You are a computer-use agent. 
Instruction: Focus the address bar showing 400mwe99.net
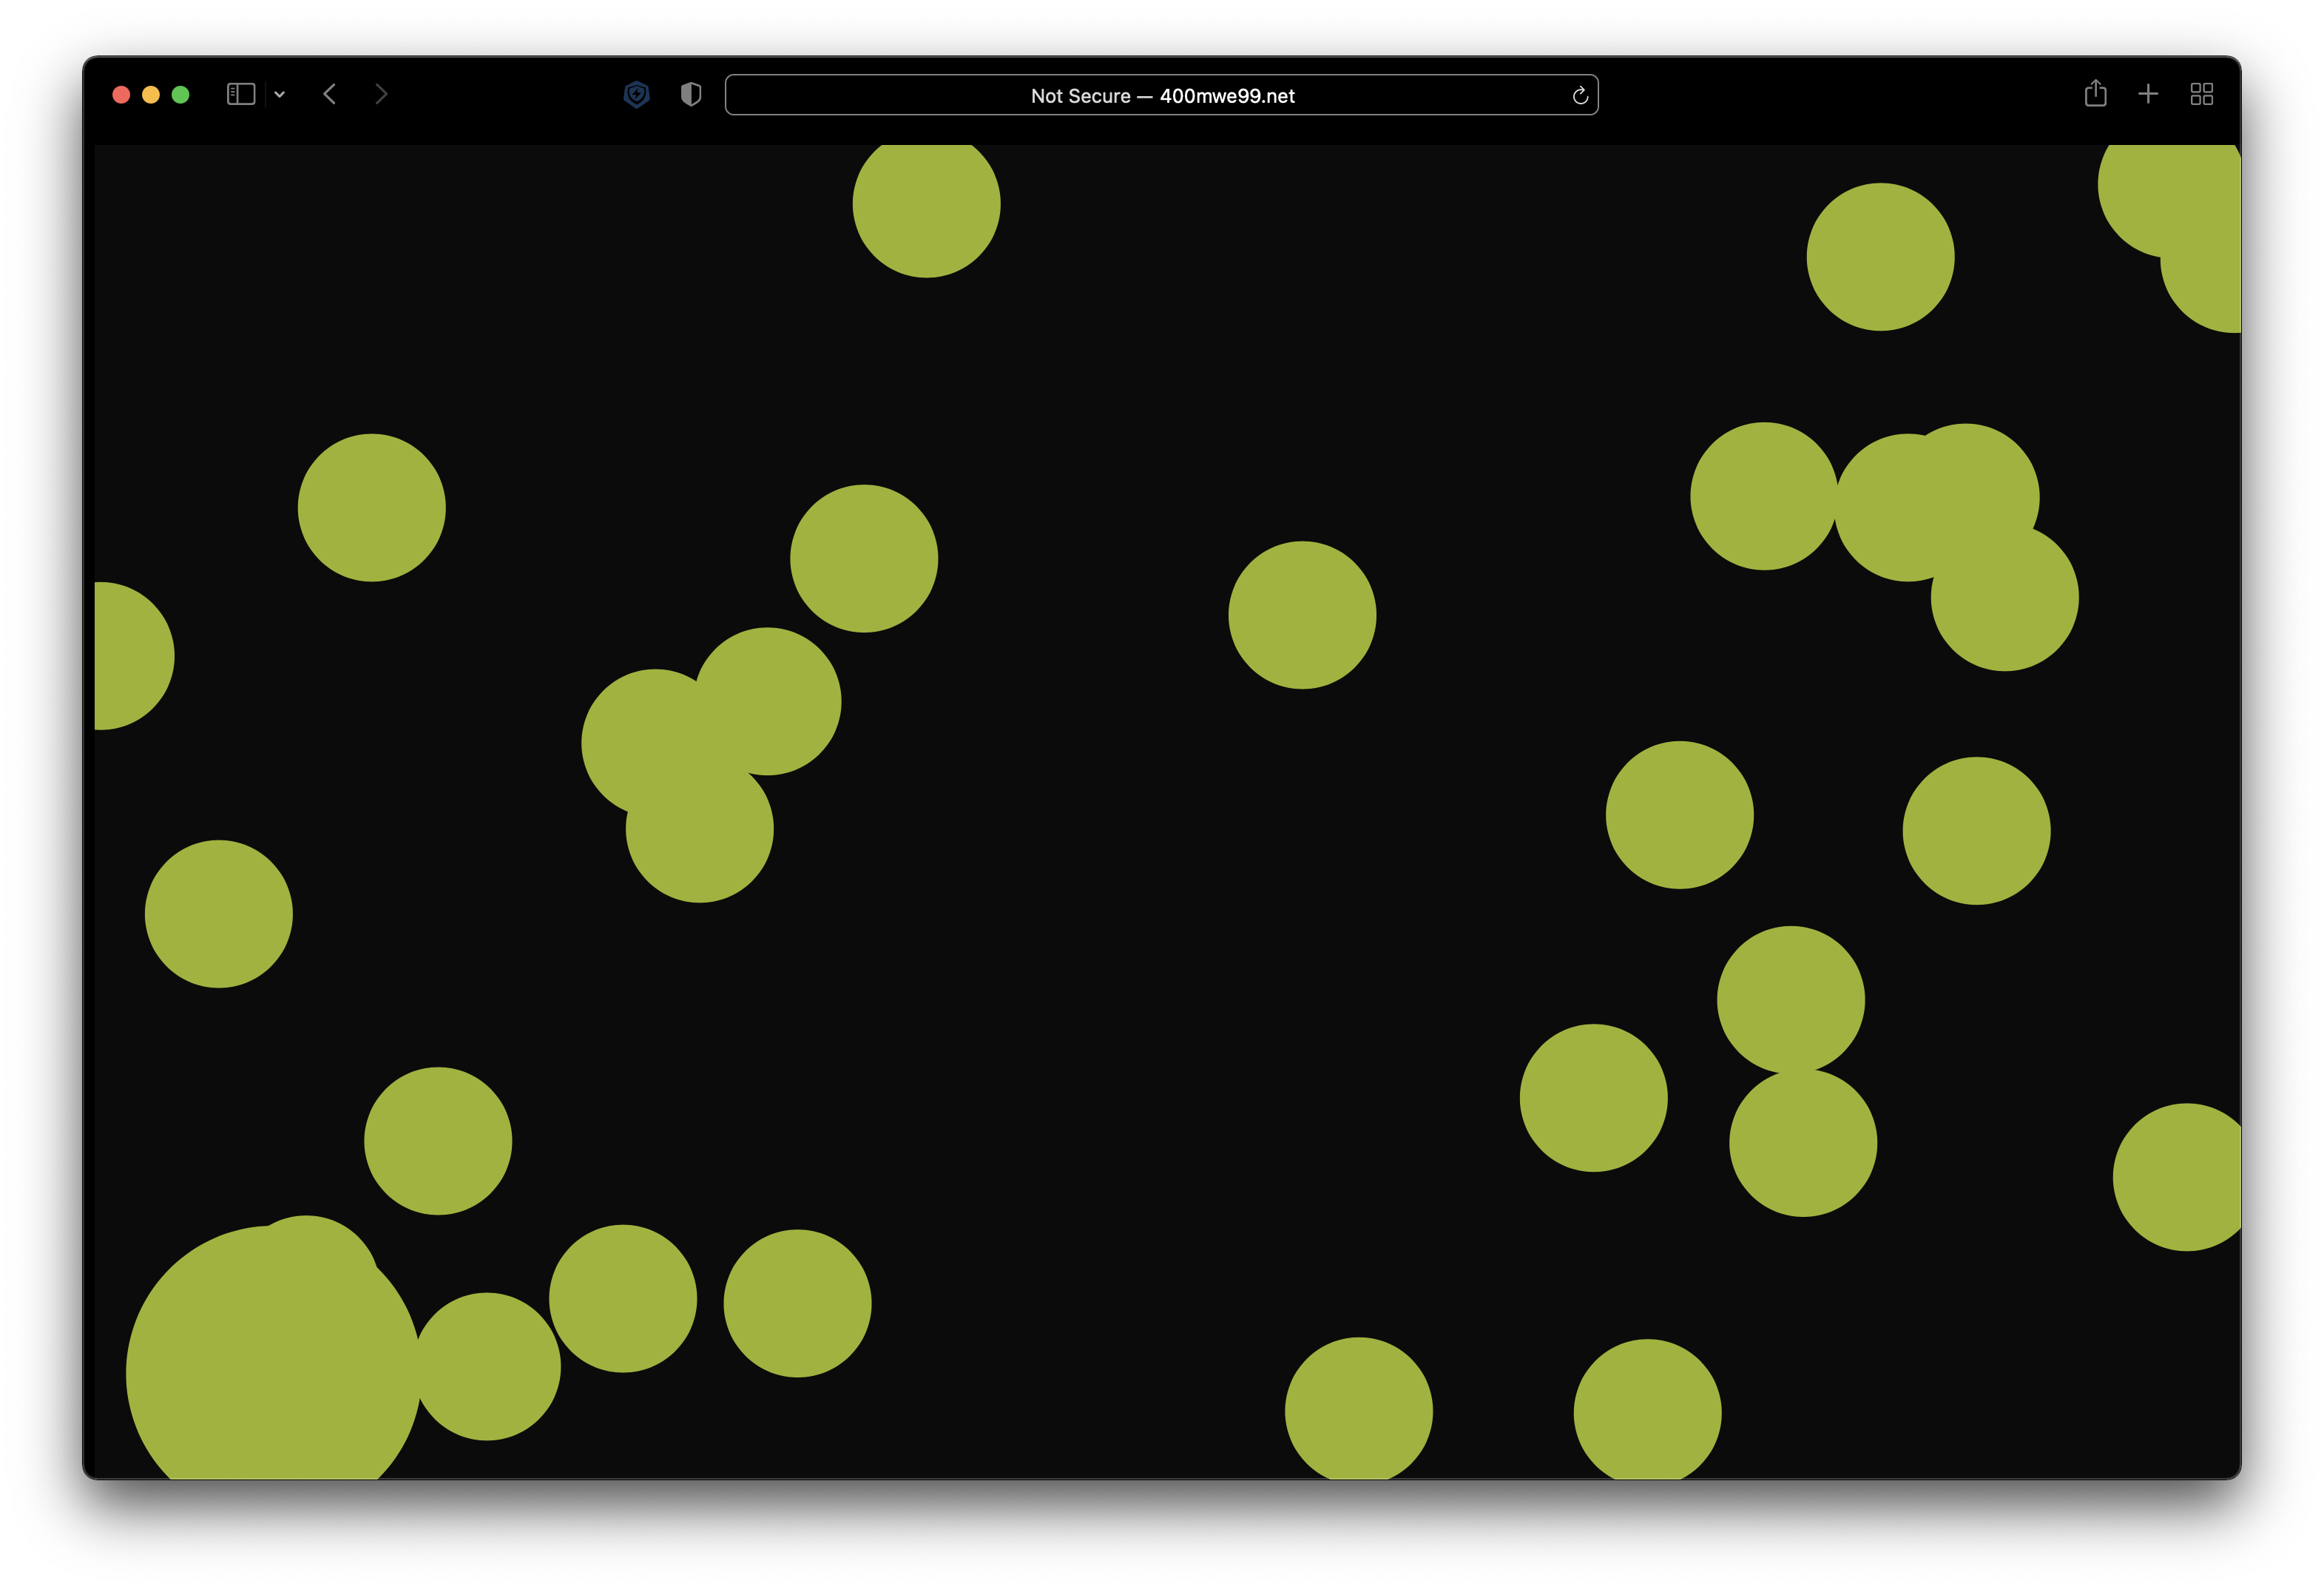(1161, 95)
